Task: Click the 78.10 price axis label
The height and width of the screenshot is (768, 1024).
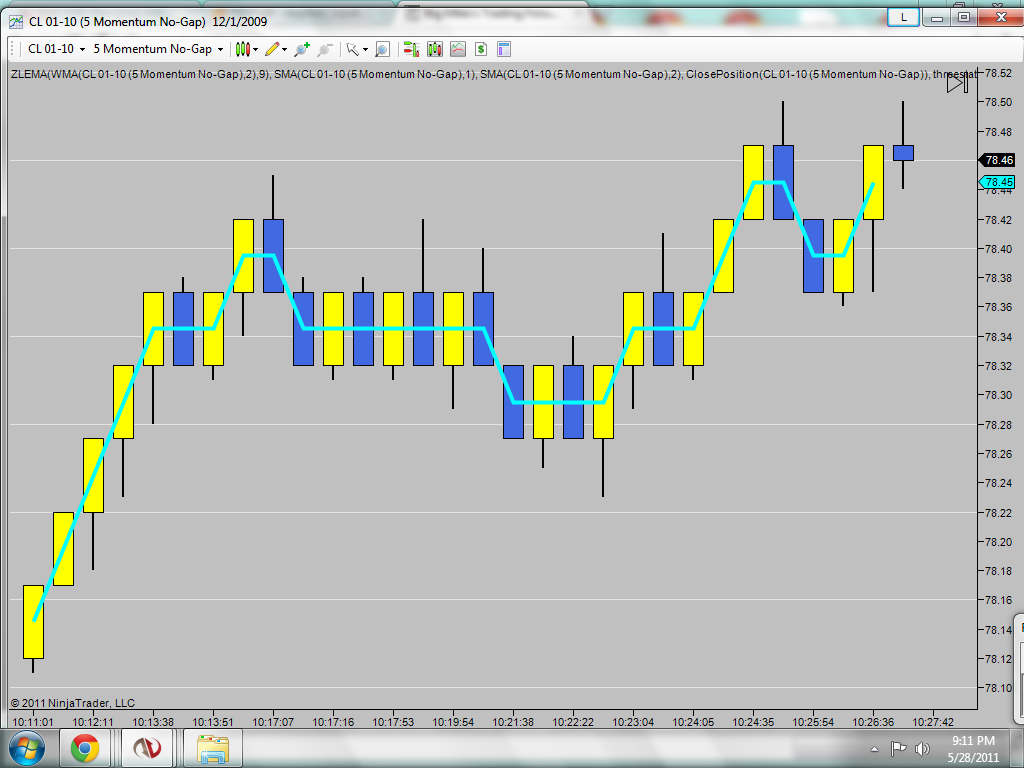Action: 998,688
